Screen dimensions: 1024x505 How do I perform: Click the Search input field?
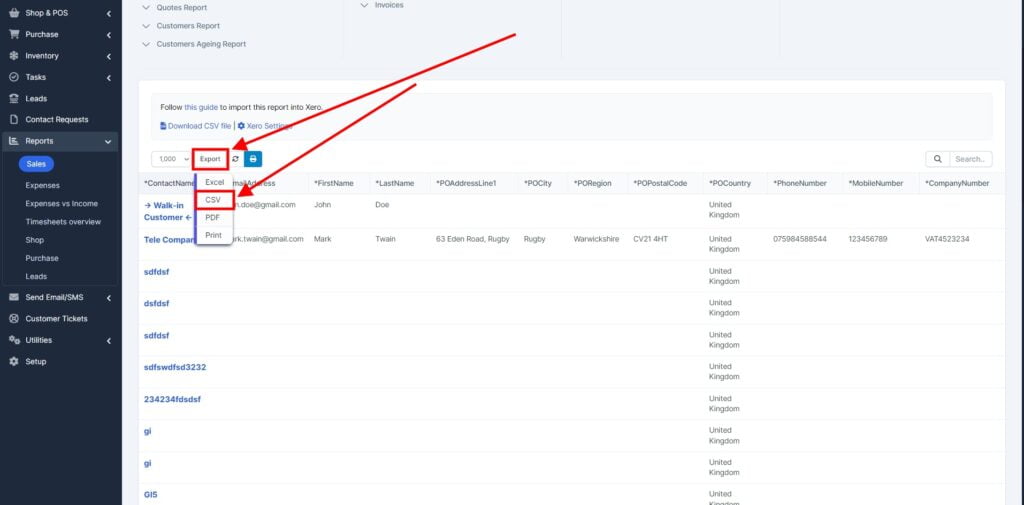[x=970, y=159]
